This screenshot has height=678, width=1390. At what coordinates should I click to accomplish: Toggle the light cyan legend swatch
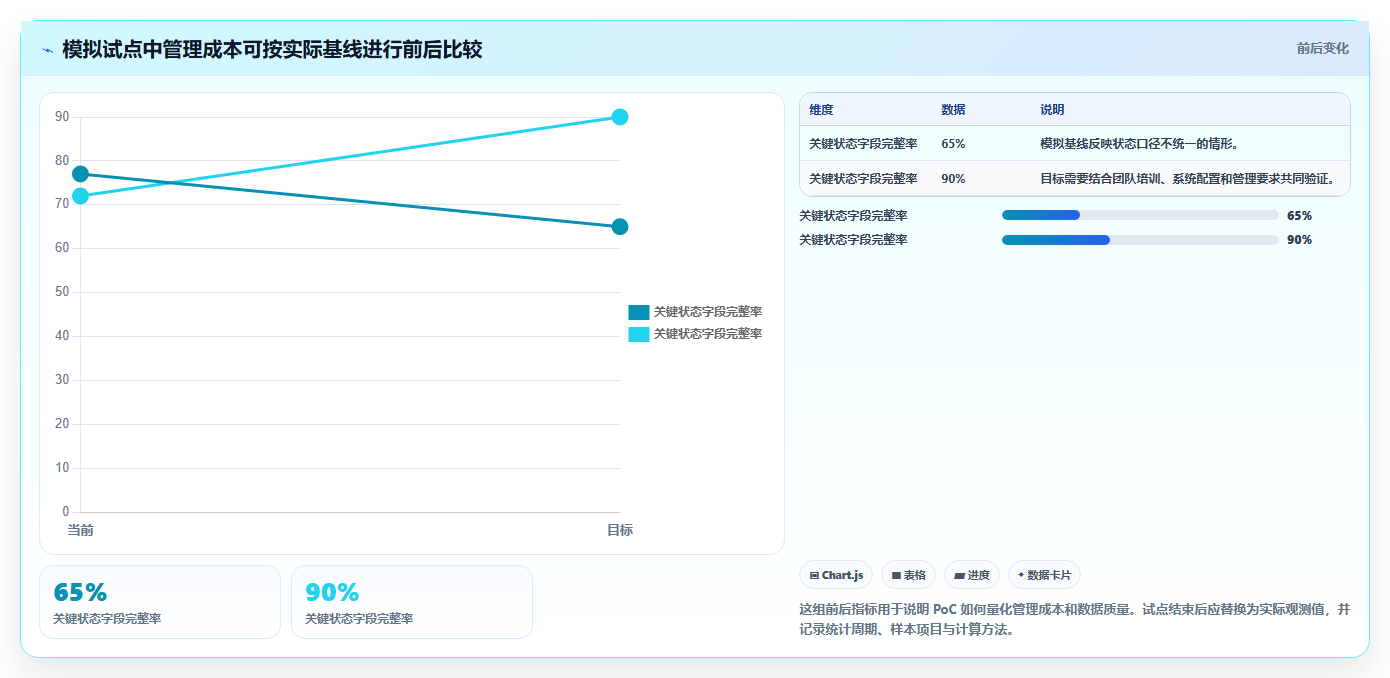click(639, 334)
